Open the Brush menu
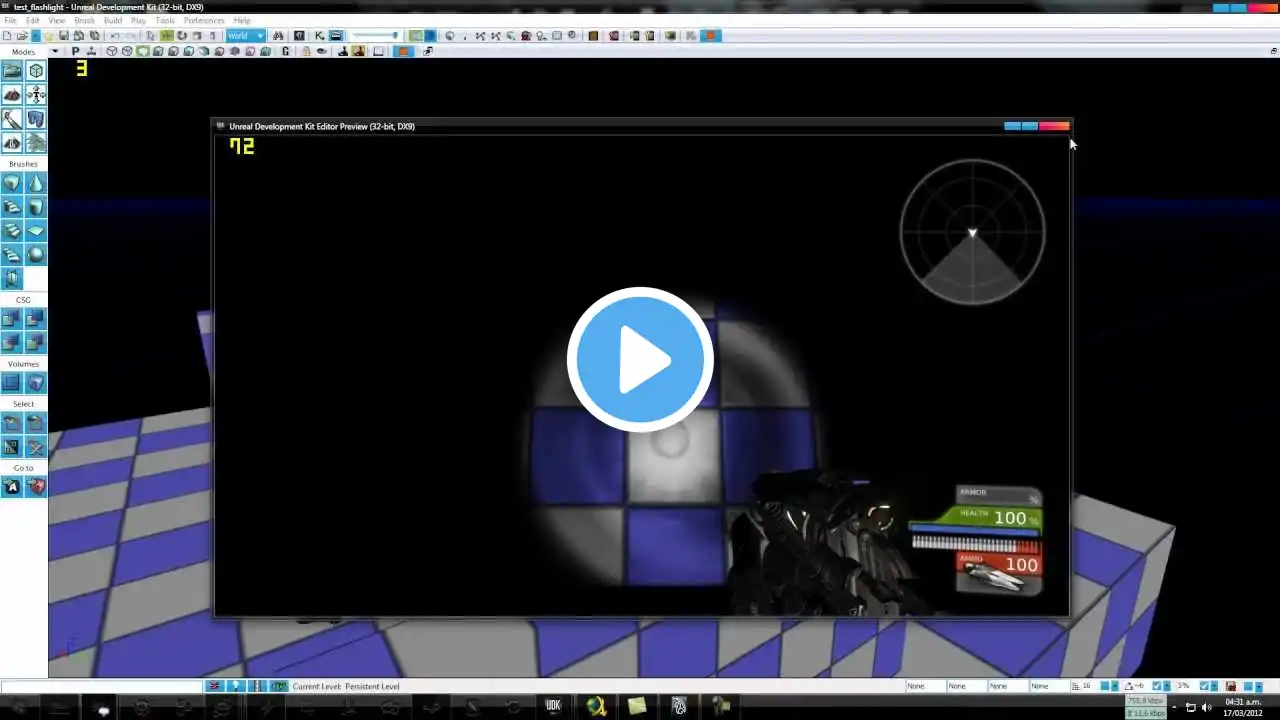Screen dimensions: 1280x720 [x=84, y=20]
